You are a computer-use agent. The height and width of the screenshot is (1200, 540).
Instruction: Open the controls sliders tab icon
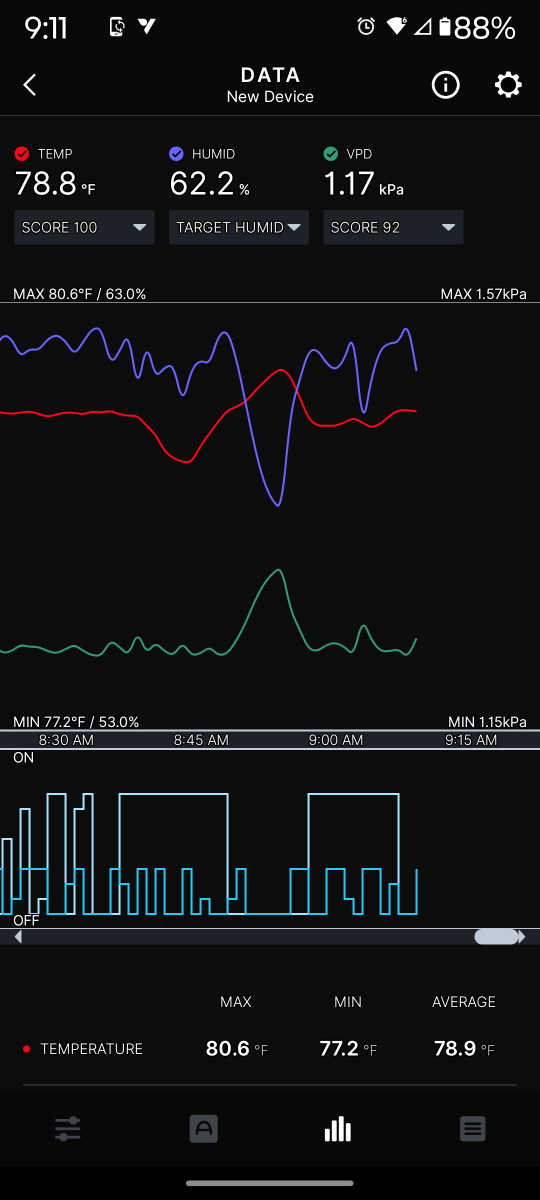pos(68,1129)
